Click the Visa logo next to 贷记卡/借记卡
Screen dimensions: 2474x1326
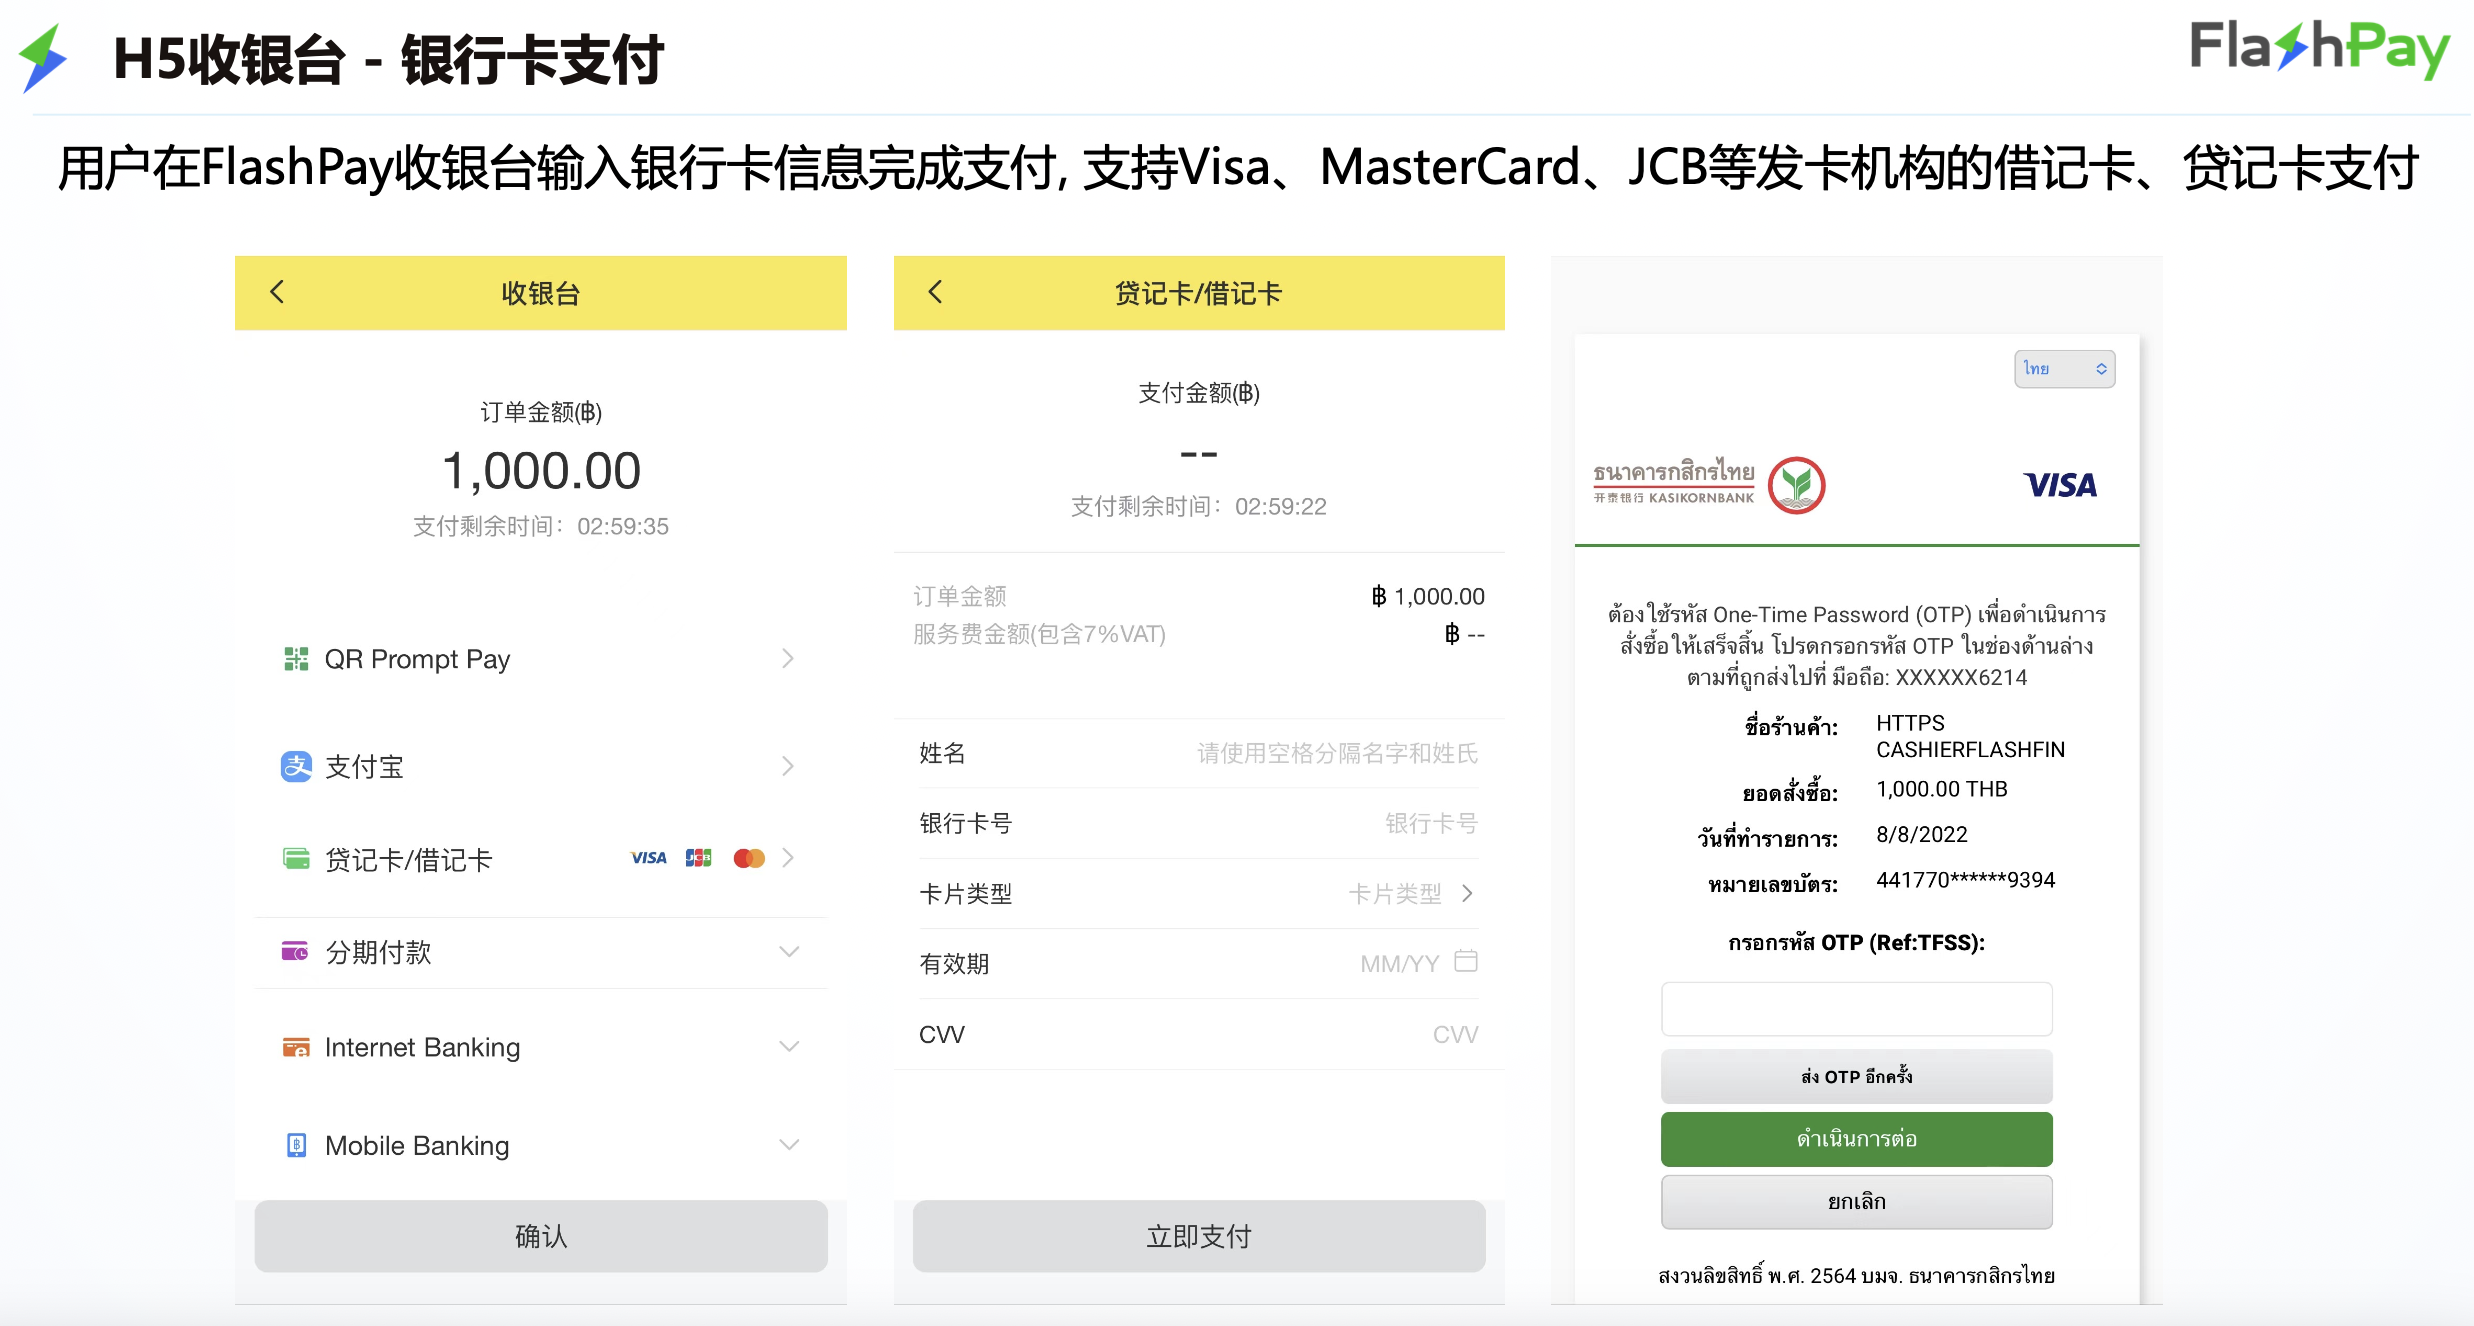pyautogui.click(x=647, y=858)
